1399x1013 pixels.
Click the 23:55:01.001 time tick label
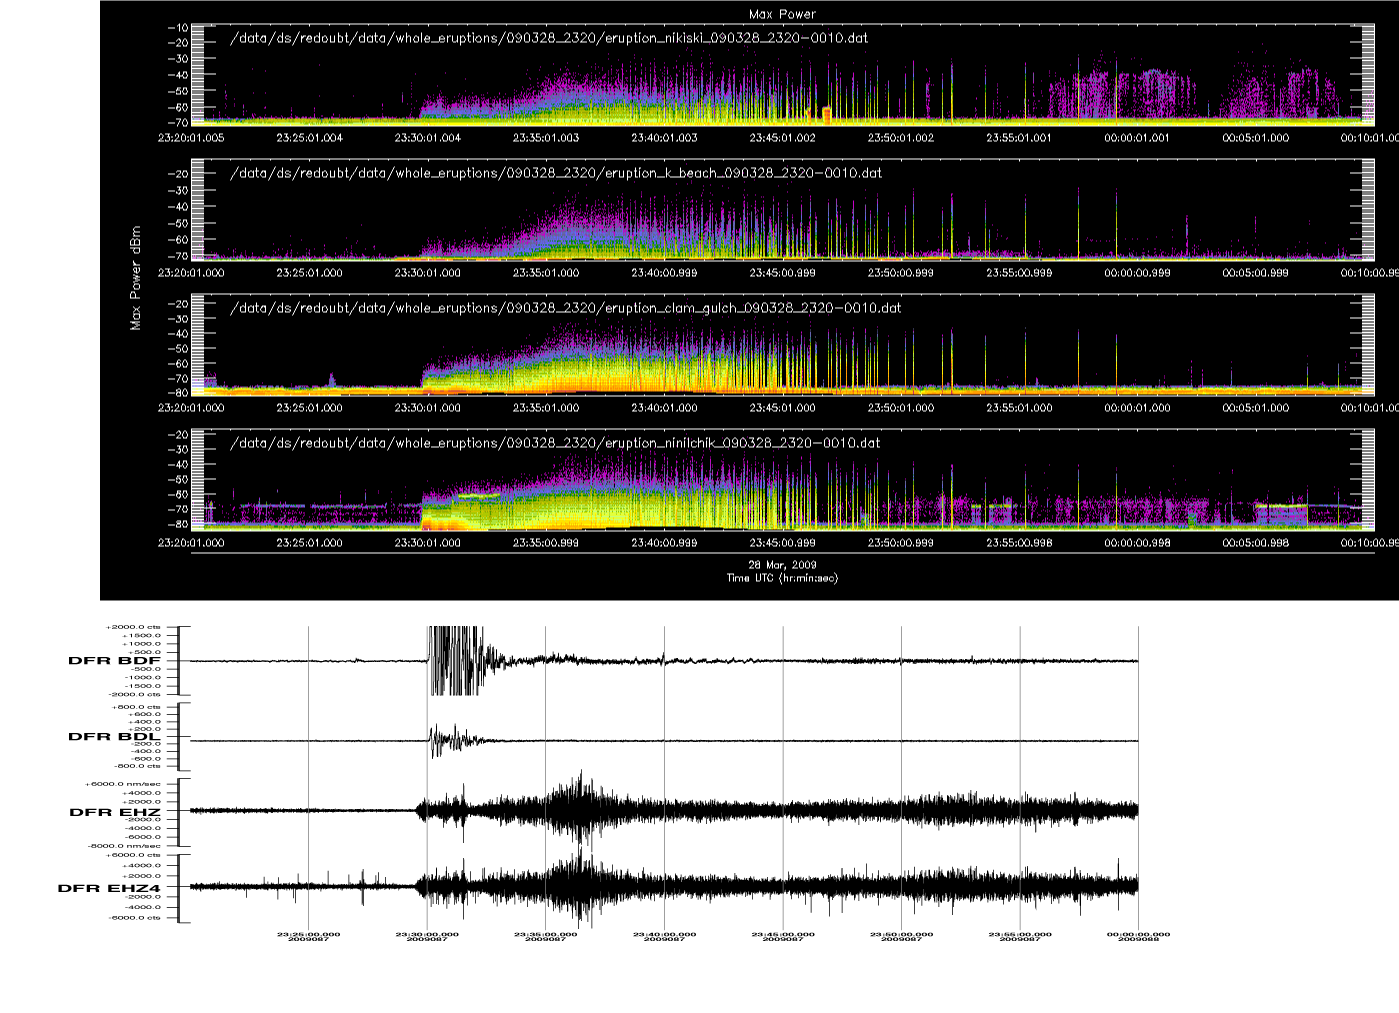pos(1018,138)
